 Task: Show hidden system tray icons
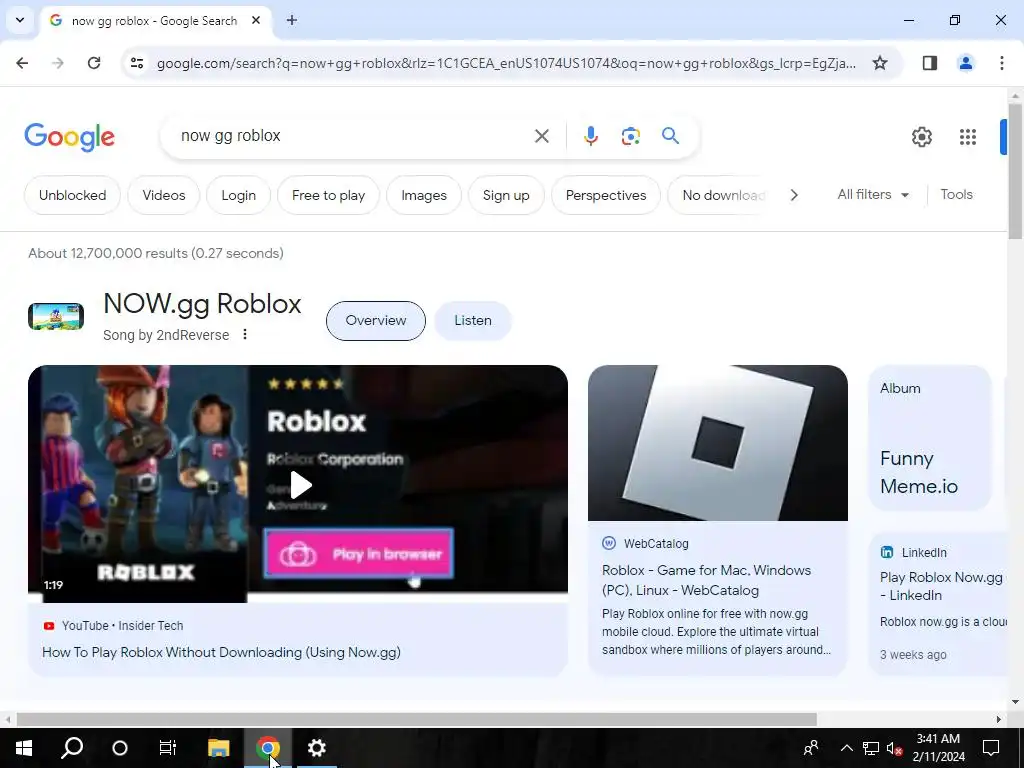tap(846, 748)
